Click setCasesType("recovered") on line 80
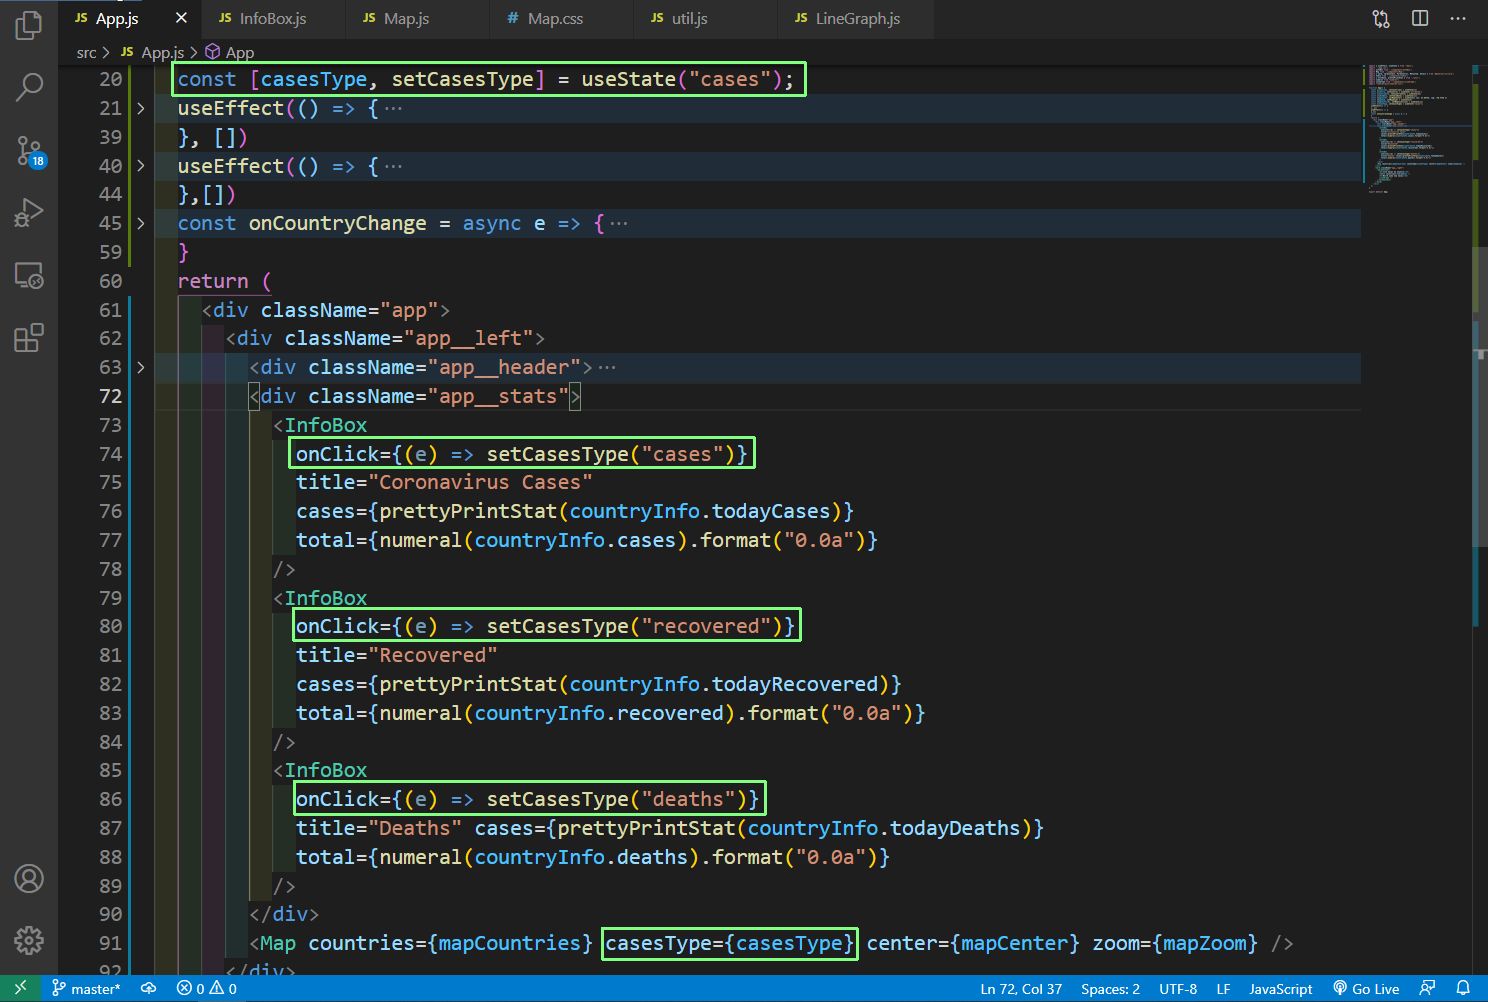 (634, 626)
